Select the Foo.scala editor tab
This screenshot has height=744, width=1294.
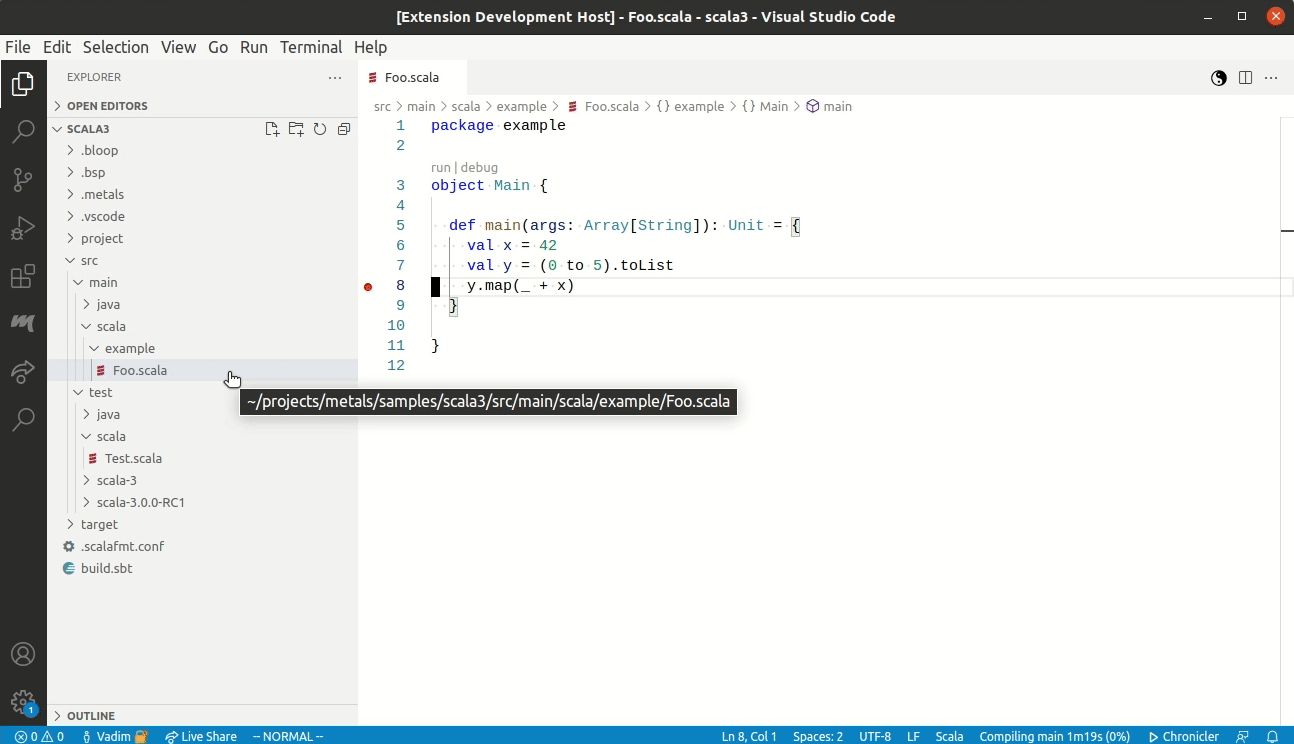point(412,78)
